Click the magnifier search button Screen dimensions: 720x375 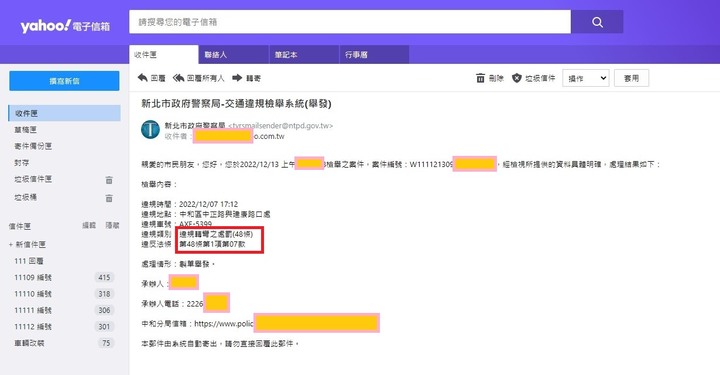(x=597, y=22)
